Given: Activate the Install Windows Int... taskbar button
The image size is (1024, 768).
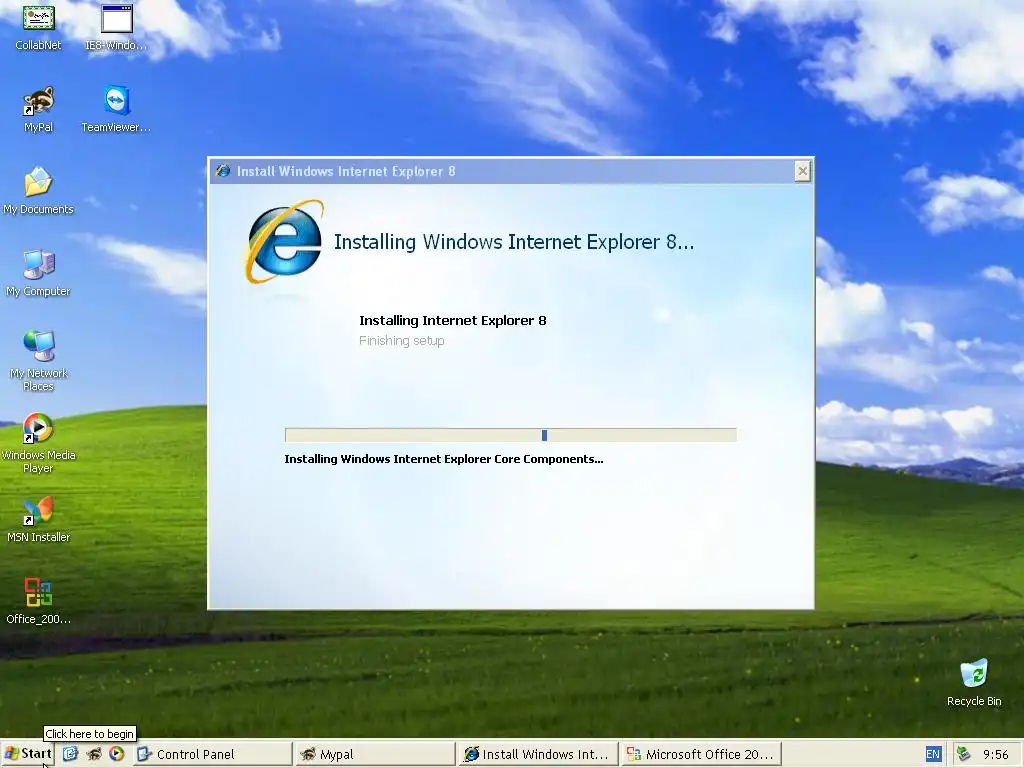Looking at the screenshot, I should pyautogui.click(x=537, y=754).
